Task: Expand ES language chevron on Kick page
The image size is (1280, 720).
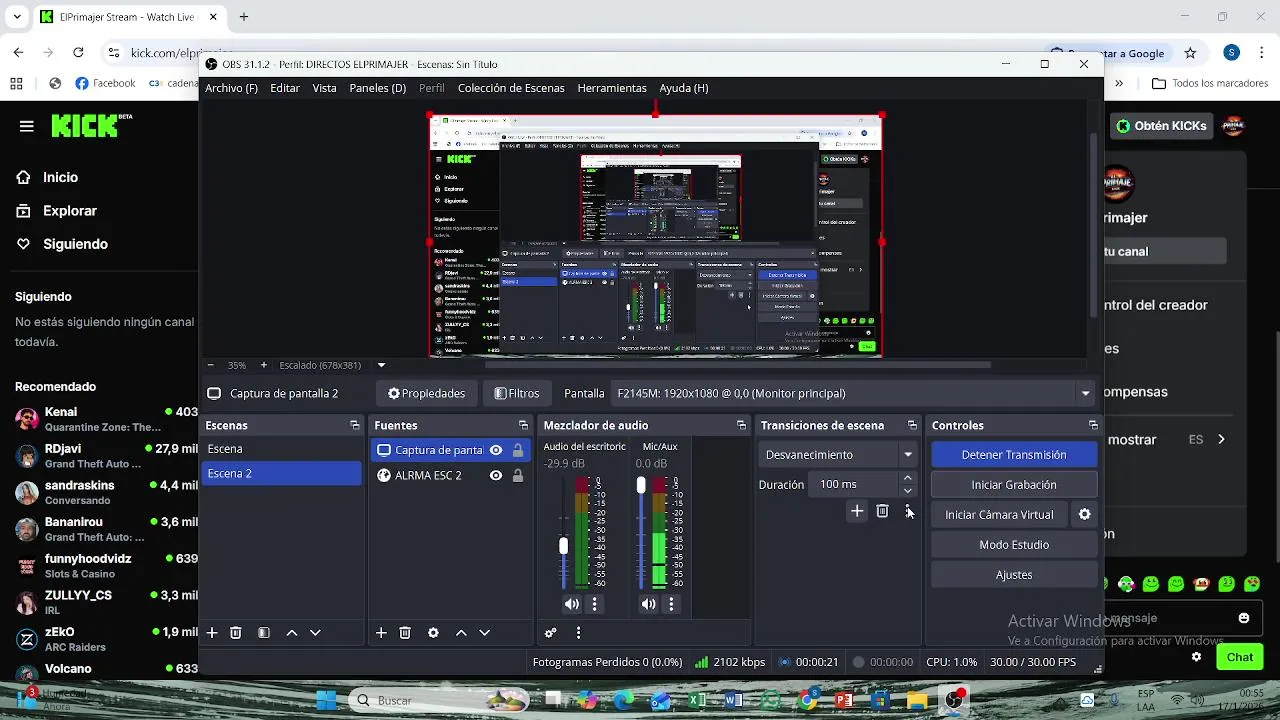Action: point(1221,439)
